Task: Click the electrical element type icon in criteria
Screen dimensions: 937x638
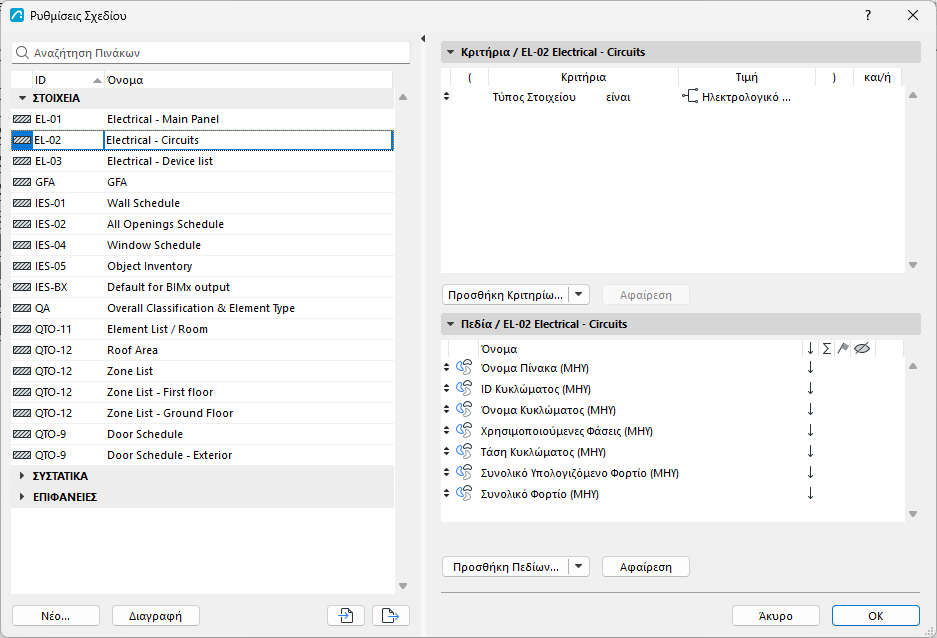Action: (x=690, y=96)
